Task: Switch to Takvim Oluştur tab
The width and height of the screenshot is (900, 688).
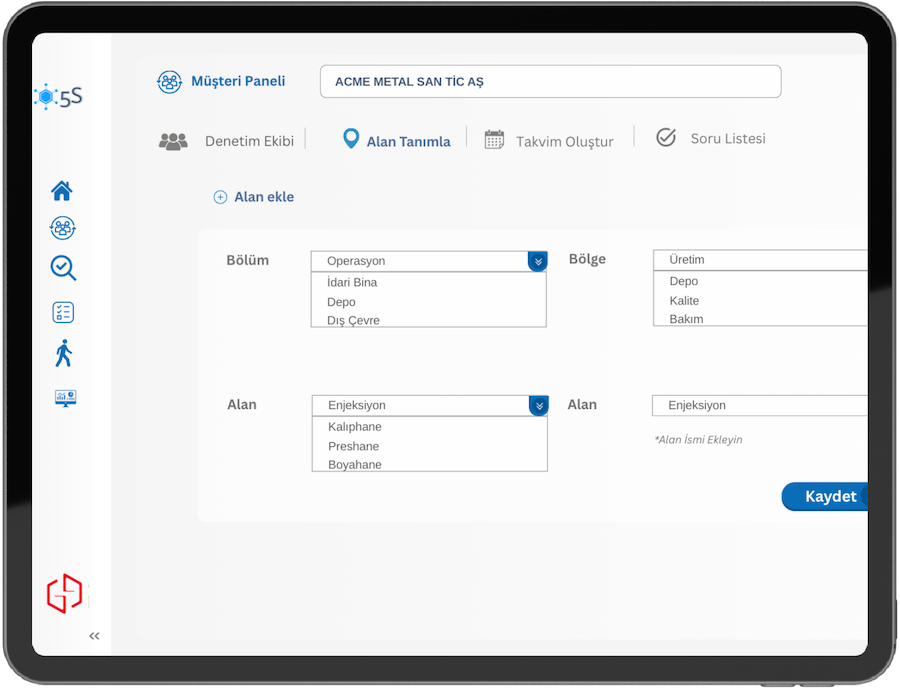Action: (x=549, y=141)
